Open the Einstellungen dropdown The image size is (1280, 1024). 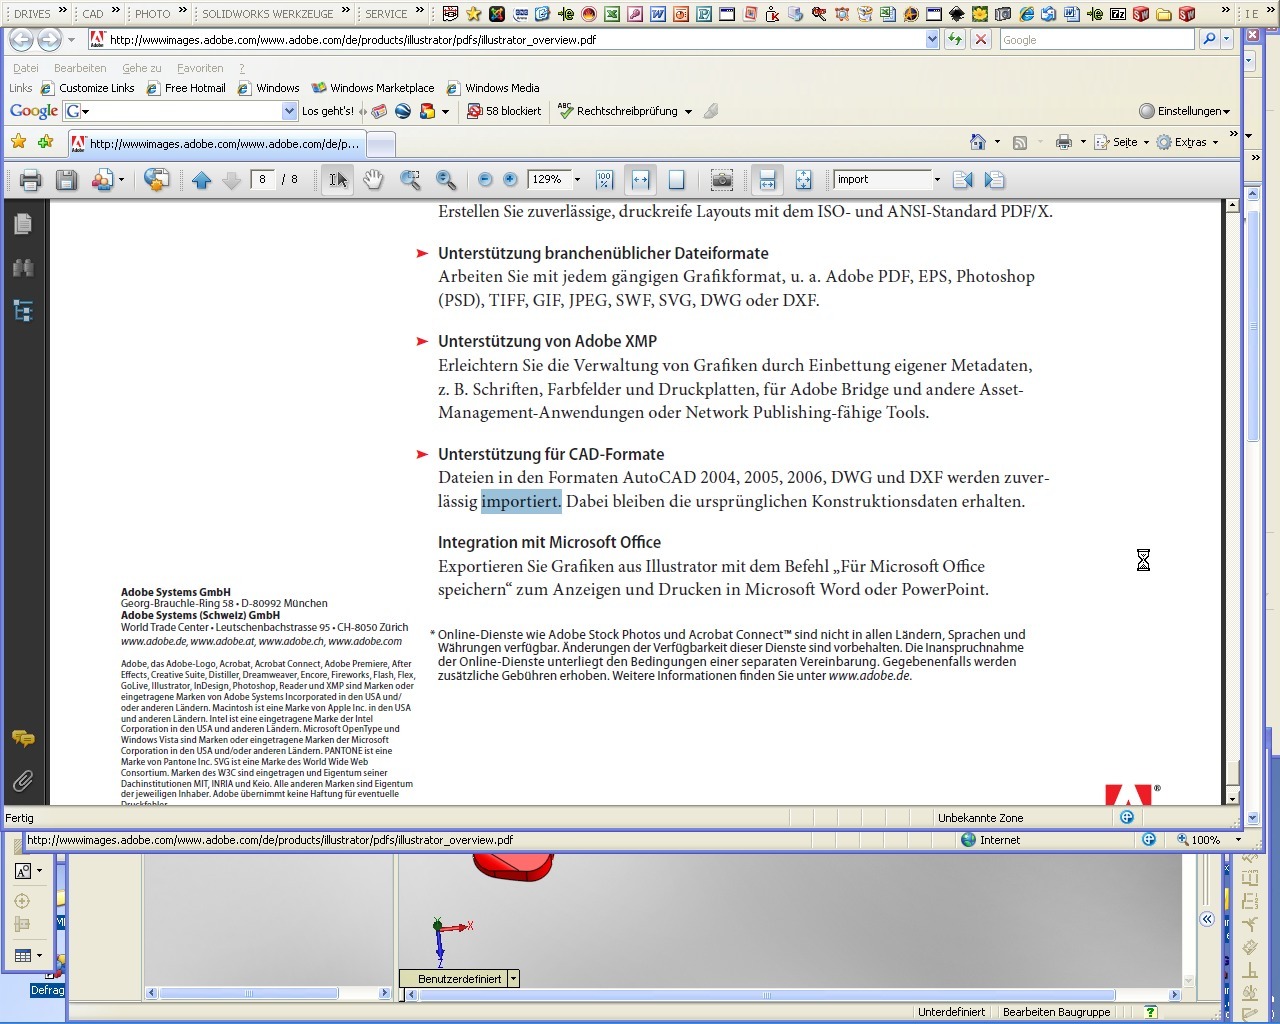[x=1185, y=111]
